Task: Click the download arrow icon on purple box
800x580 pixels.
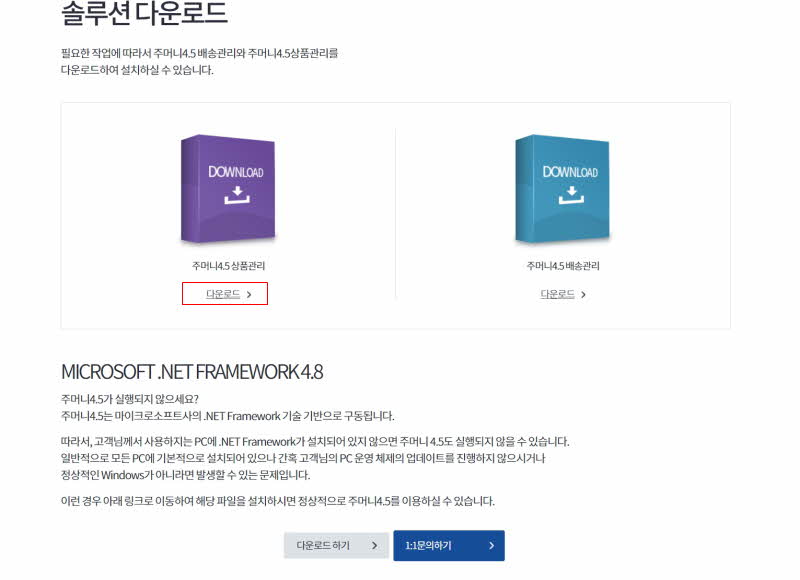Action: point(237,195)
